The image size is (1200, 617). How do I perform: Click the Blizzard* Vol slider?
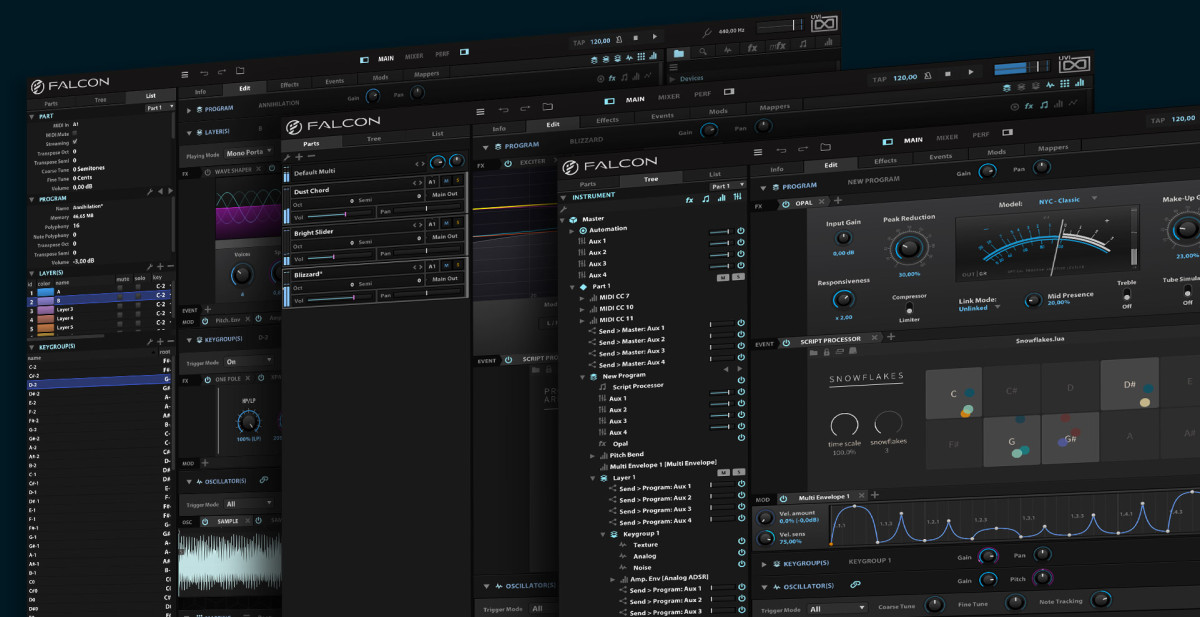pyautogui.click(x=342, y=297)
